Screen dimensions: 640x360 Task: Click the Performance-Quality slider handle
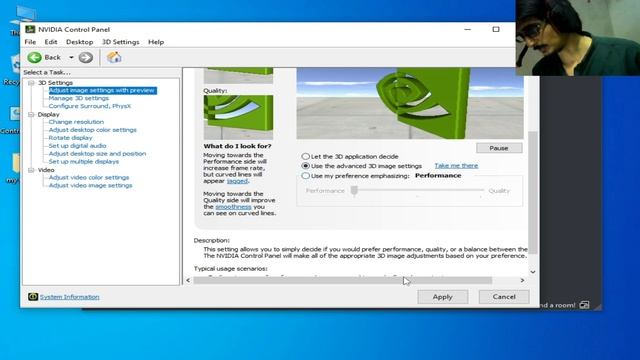point(354,190)
